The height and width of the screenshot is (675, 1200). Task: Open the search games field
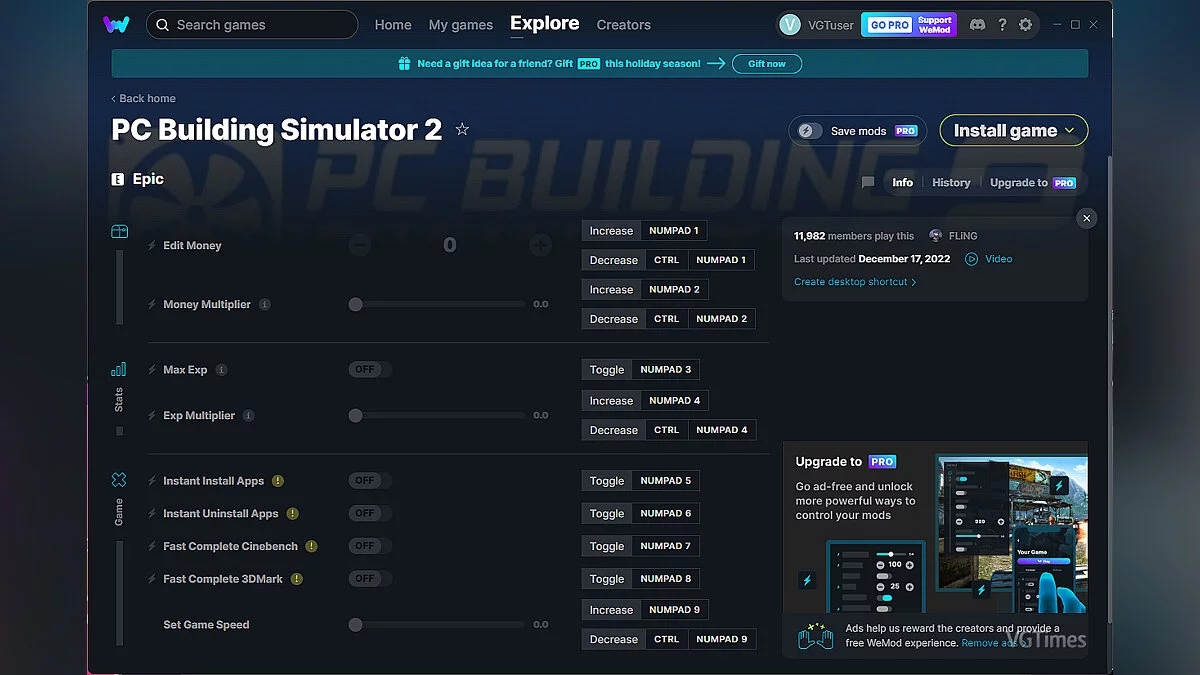tap(251, 24)
